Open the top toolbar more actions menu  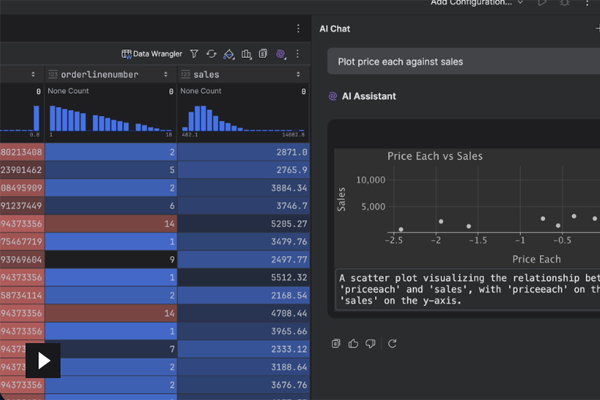[587, 3]
